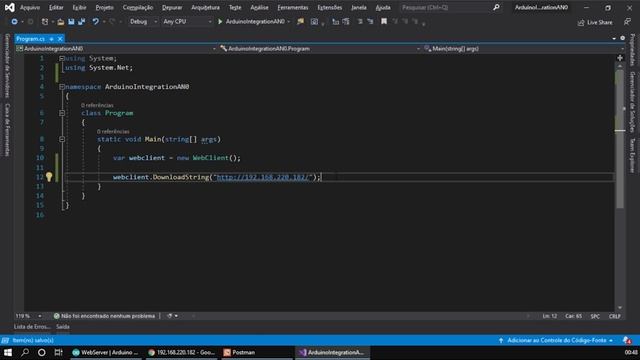The width and height of the screenshot is (640, 360).
Task: Click the http://192.168.220.182/ URL in code
Action: (263, 177)
